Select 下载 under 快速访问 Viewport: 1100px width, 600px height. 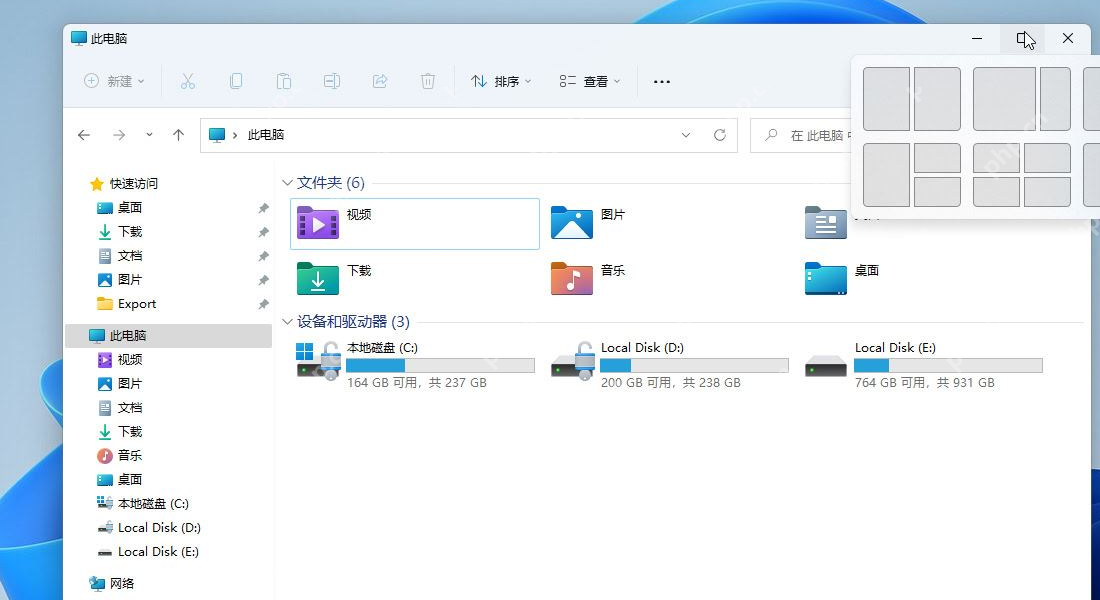click(130, 232)
